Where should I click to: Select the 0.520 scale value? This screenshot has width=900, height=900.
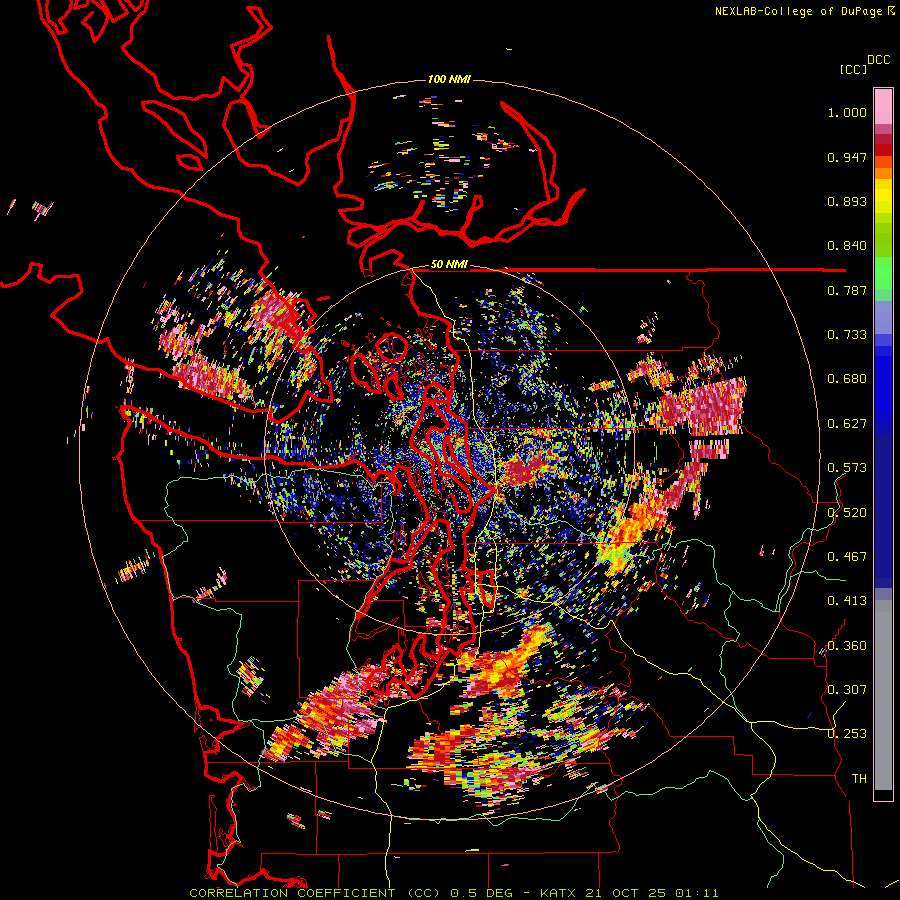(x=847, y=512)
